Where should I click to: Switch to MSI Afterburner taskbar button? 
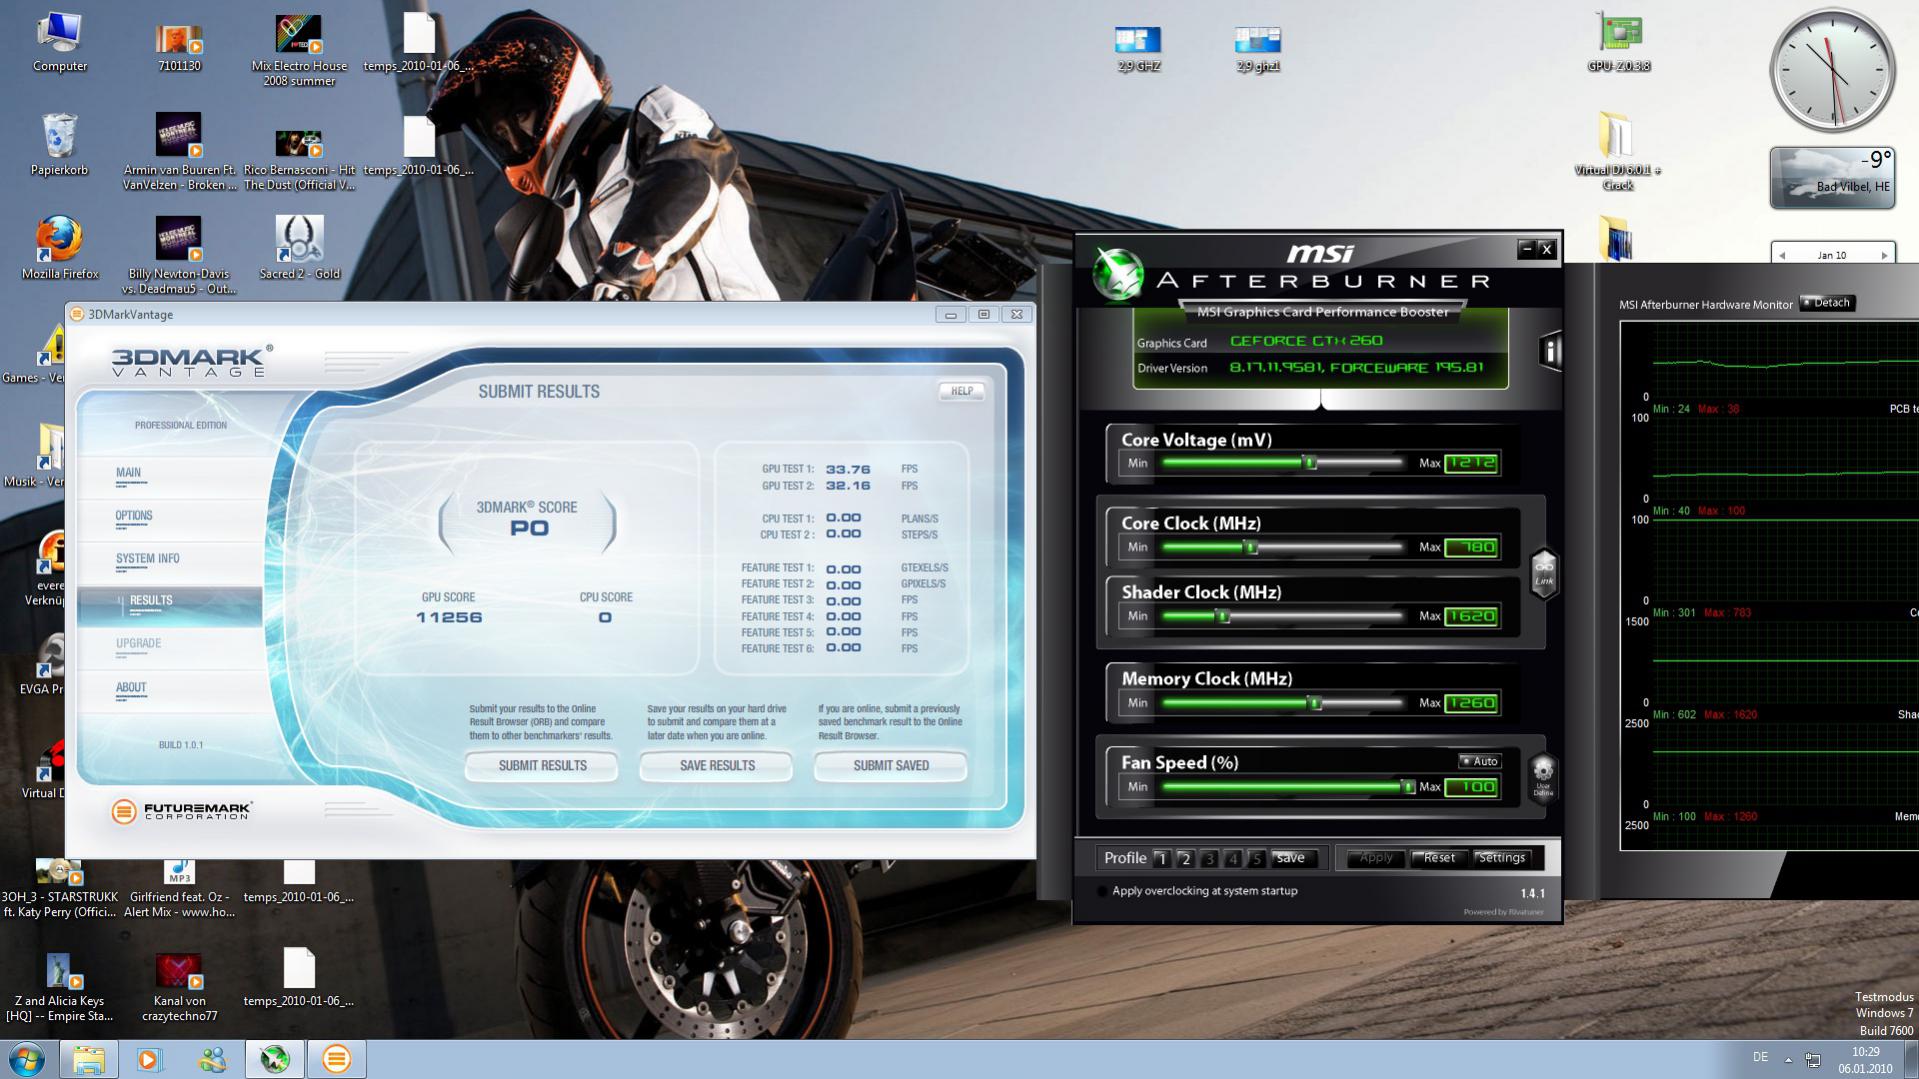point(275,1059)
